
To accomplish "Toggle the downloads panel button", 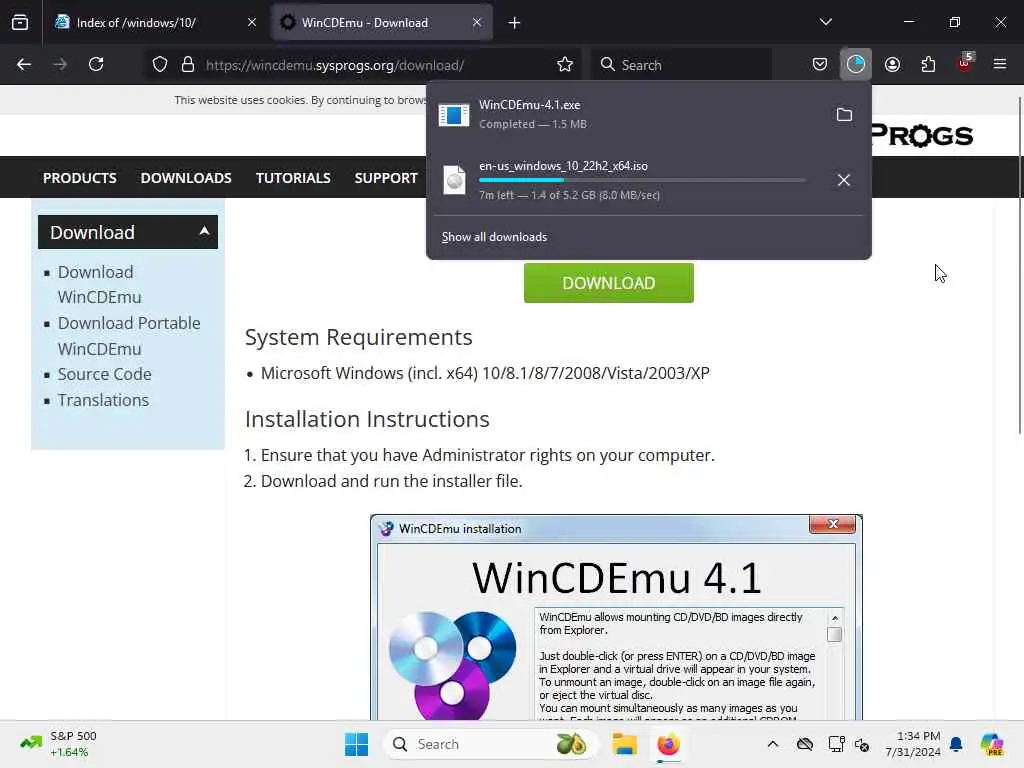I will click(x=856, y=64).
